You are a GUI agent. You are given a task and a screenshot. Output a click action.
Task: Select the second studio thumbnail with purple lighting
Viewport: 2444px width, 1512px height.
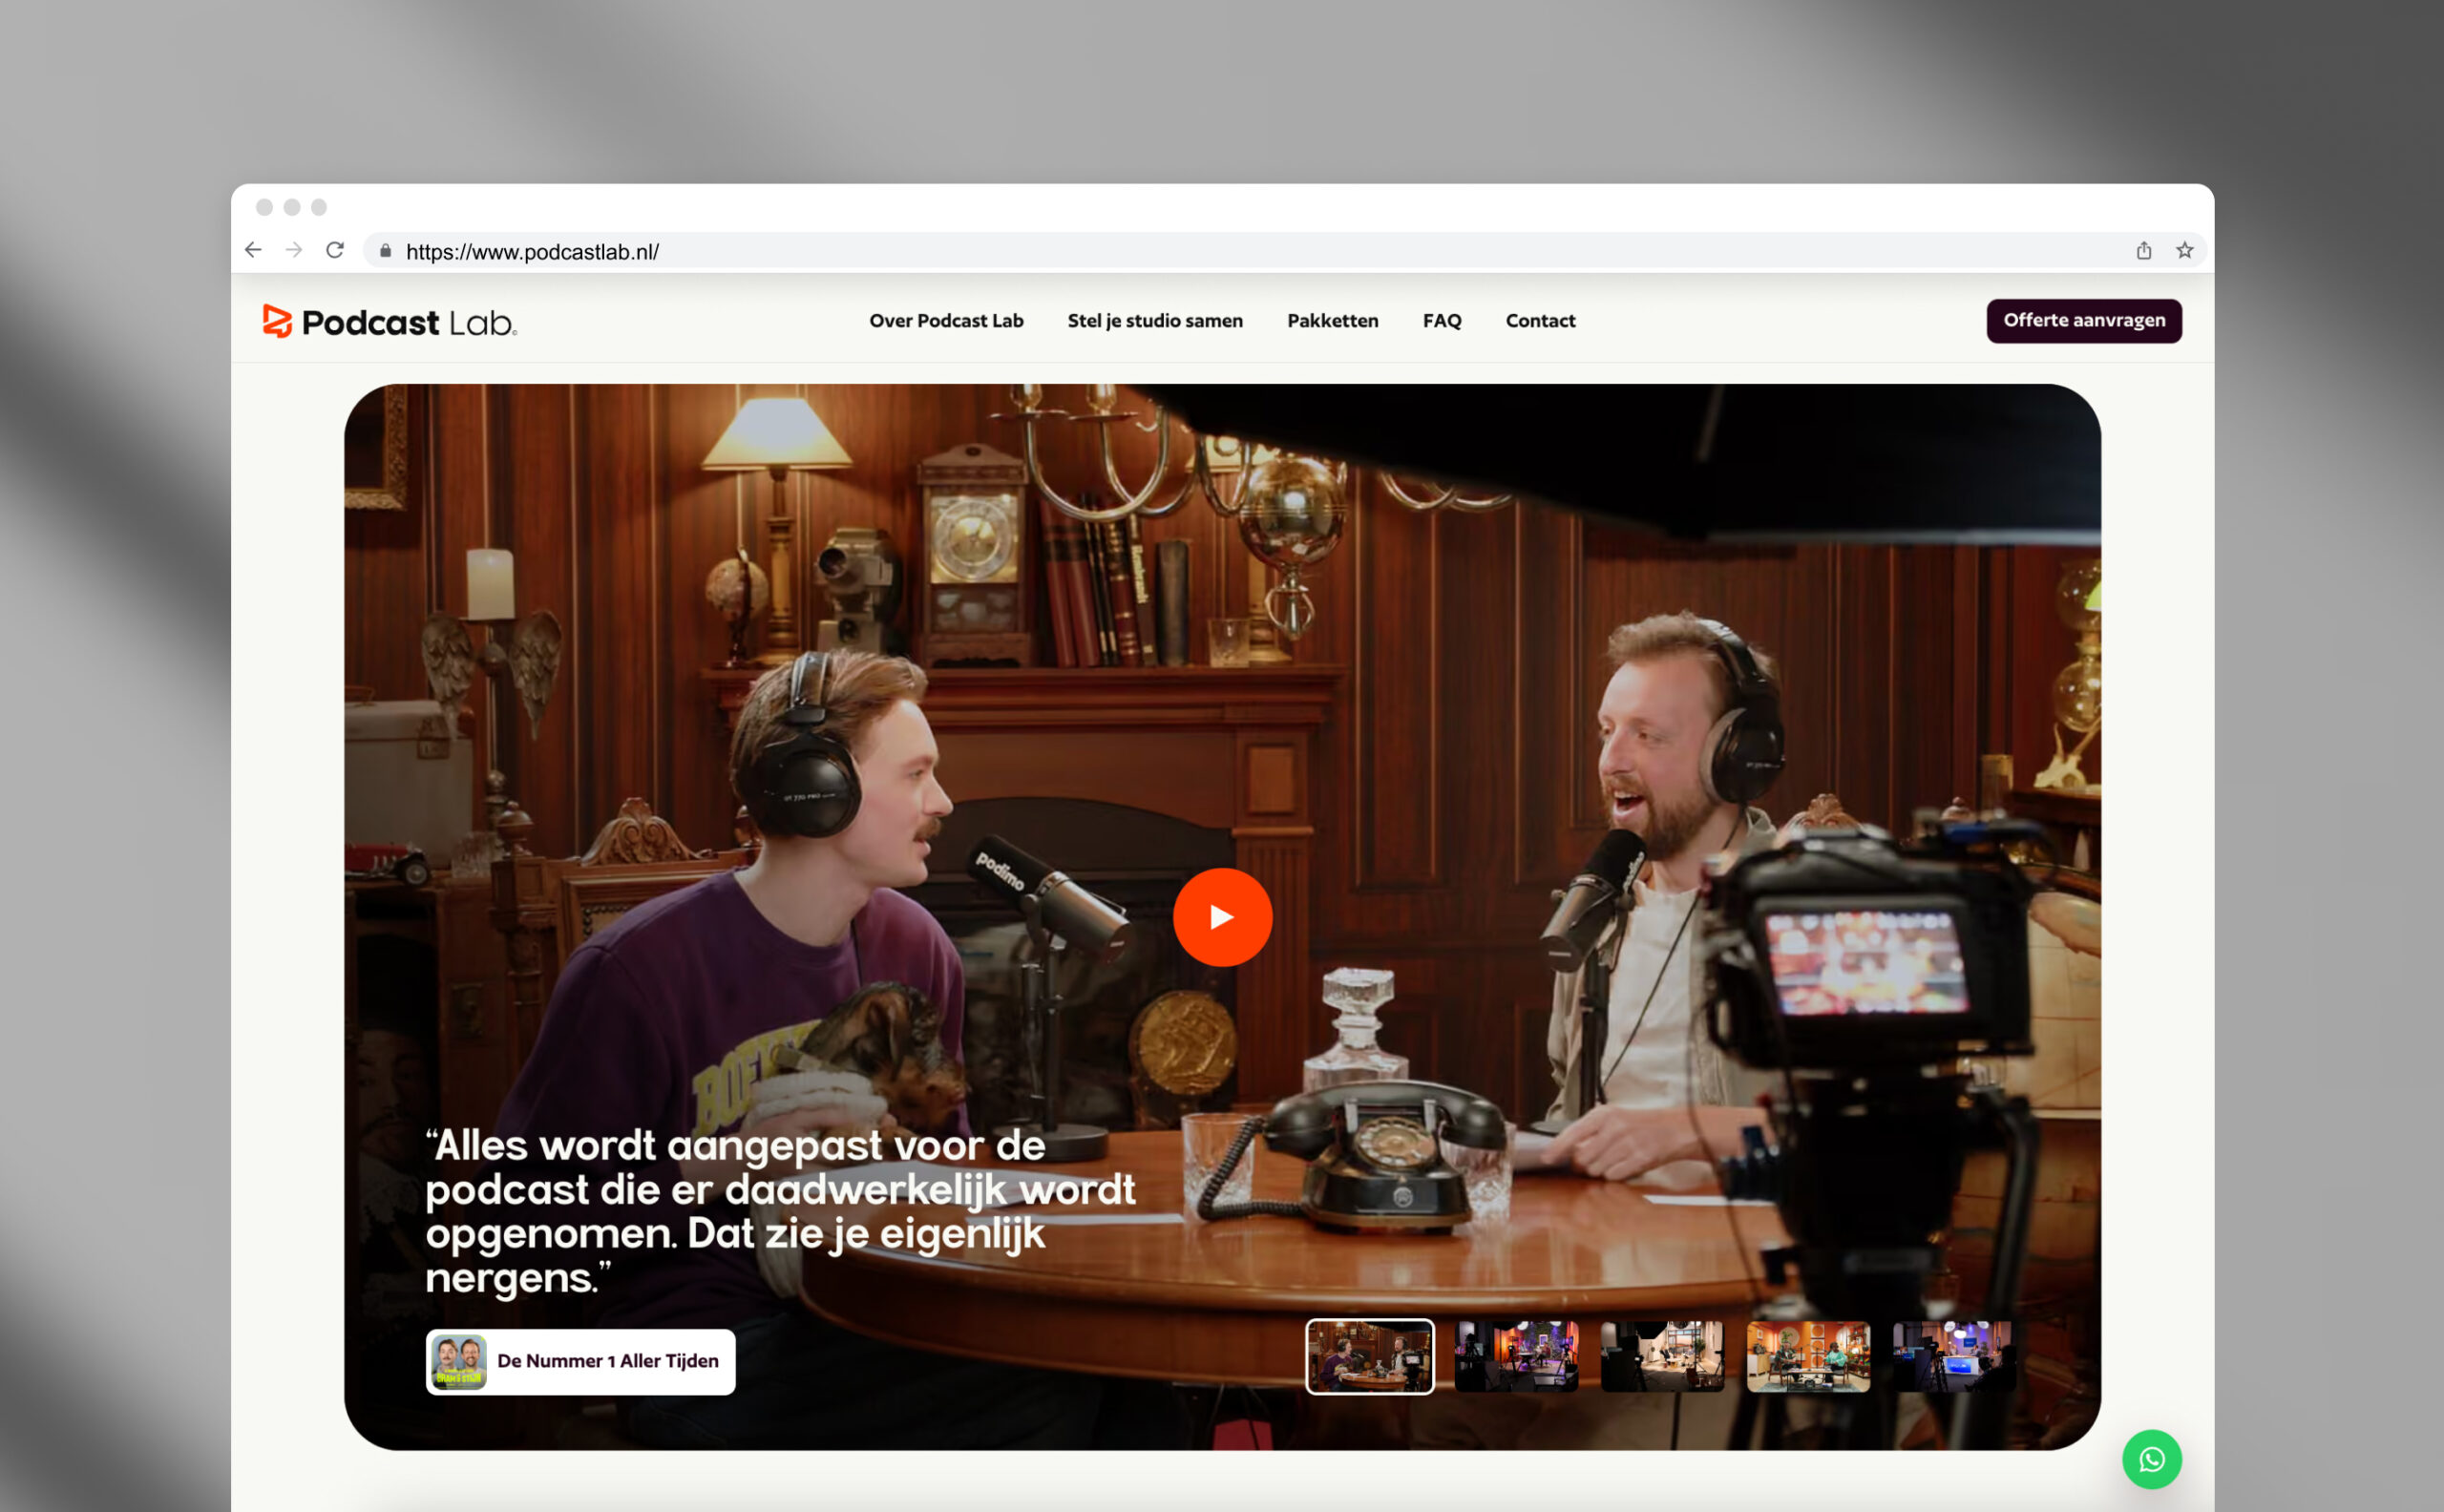[1516, 1356]
